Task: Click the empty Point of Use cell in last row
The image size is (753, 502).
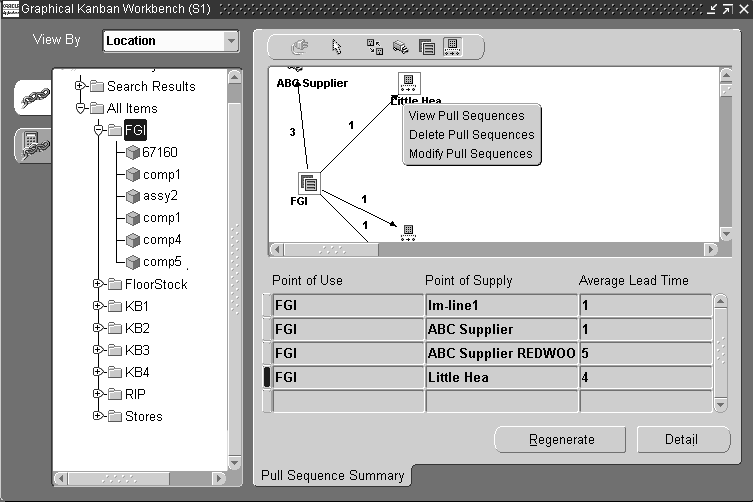Action: click(348, 402)
